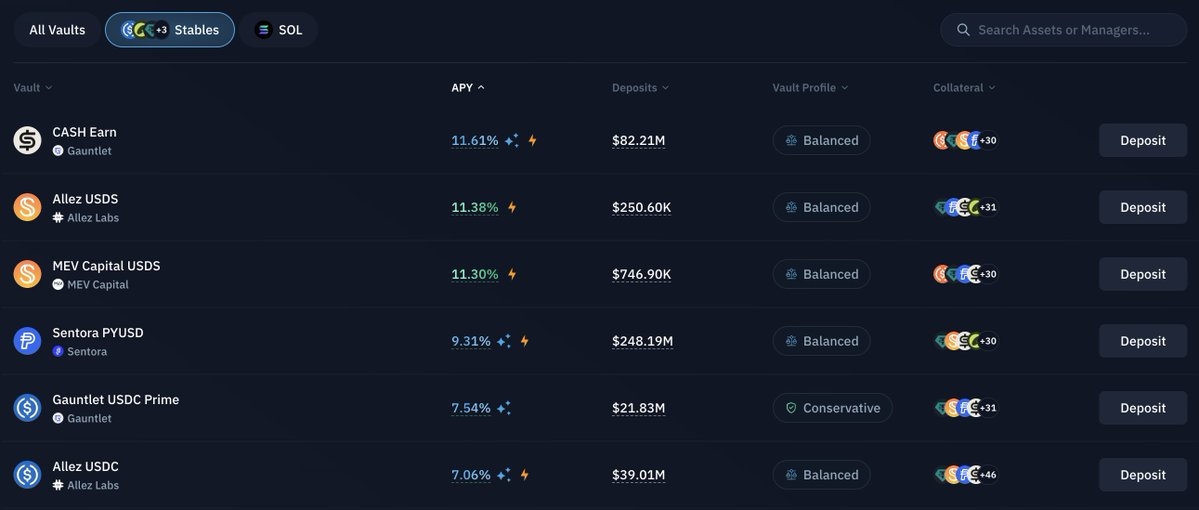Click the sparkle icon next to 7.54% APY
Image resolution: width=1199 pixels, height=510 pixels.
(503, 408)
